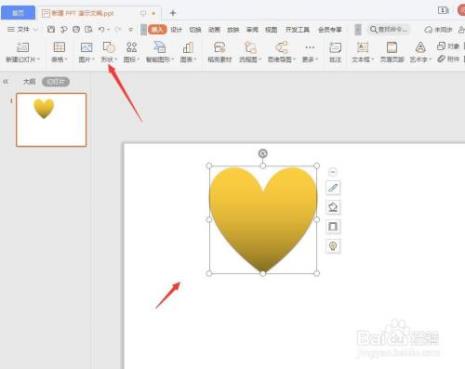Open the 图标 icons dropdown

pyautogui.click(x=131, y=52)
